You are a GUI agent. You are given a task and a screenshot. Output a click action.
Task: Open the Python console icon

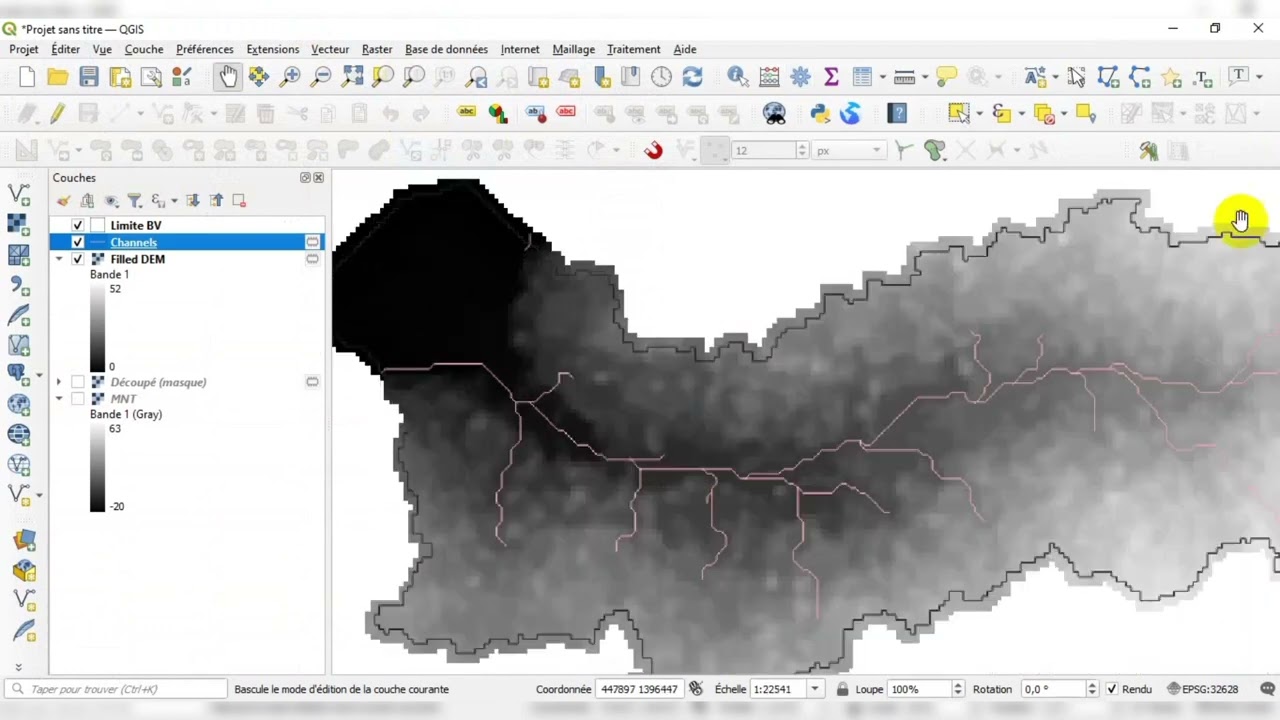click(820, 114)
